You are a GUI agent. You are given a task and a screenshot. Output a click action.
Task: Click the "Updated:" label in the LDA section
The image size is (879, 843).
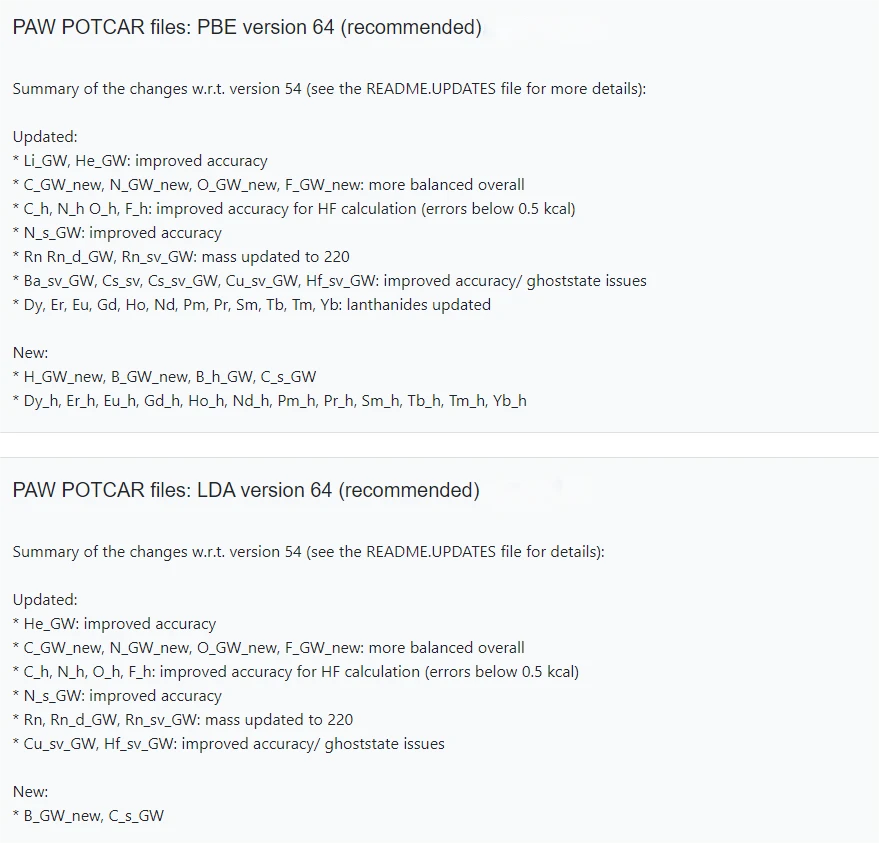pyautogui.click(x=45, y=600)
